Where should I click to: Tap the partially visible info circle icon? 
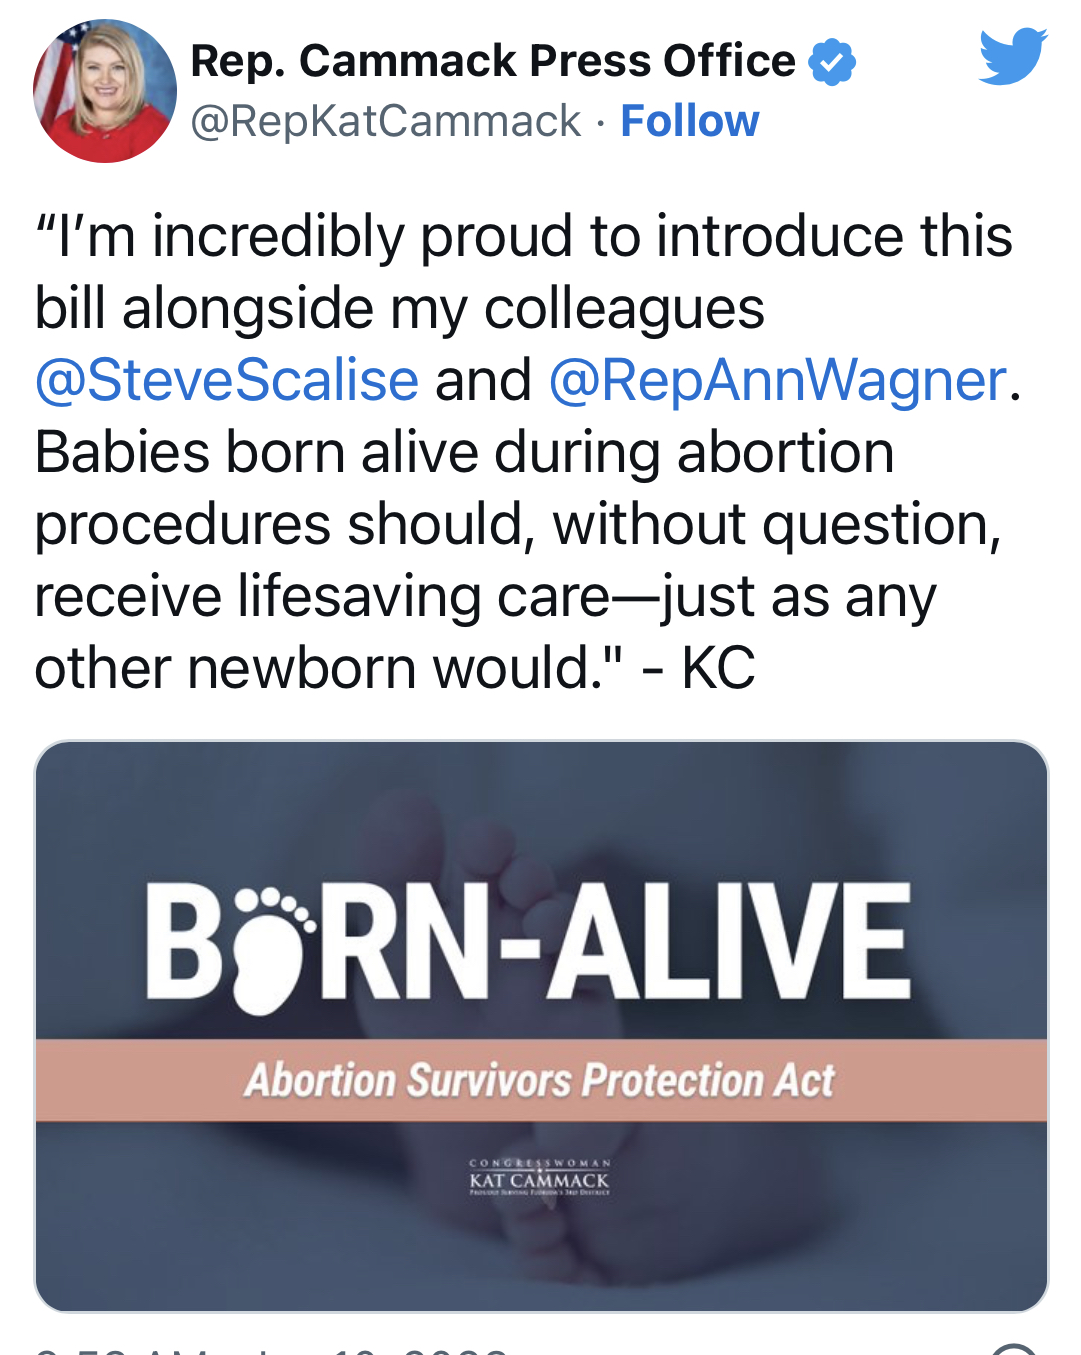[1014, 1348]
